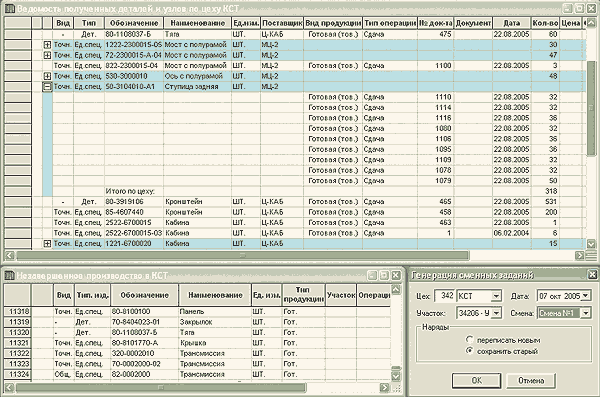Viewport: 600px width, 397px height.
Task: Click Тип продукции header in Незавершенное производство
Action: tap(303, 295)
